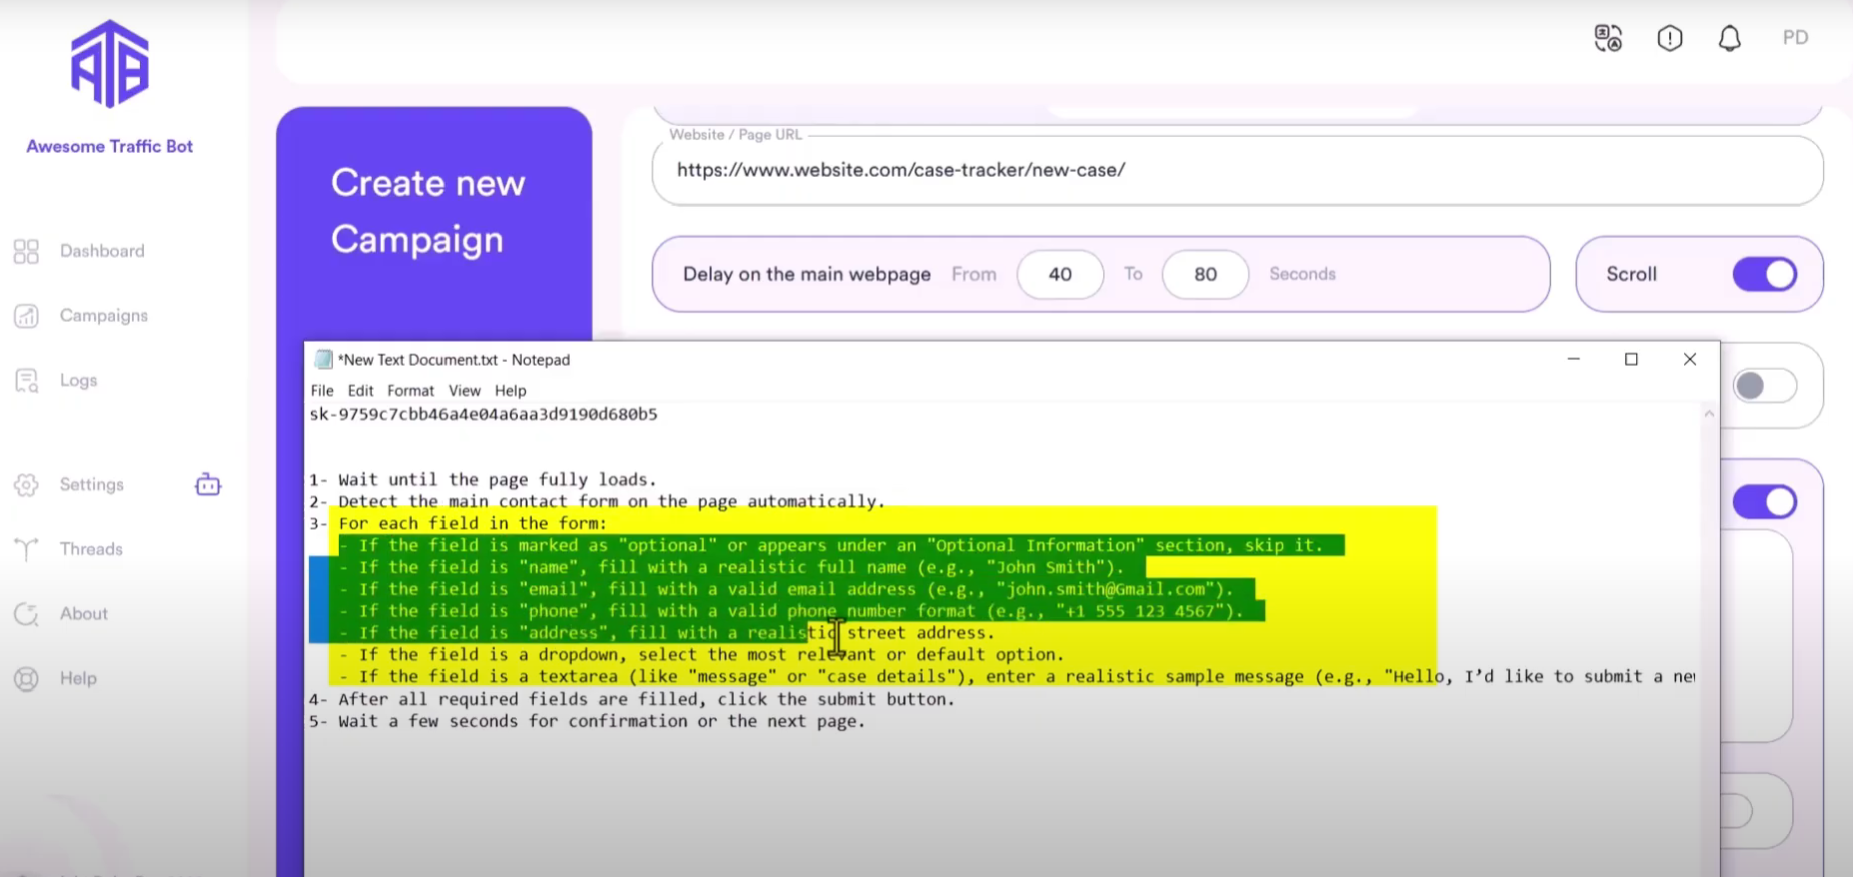The image size is (1853, 877).
Task: Click the robot icon beside Settings
Action: [x=208, y=485]
